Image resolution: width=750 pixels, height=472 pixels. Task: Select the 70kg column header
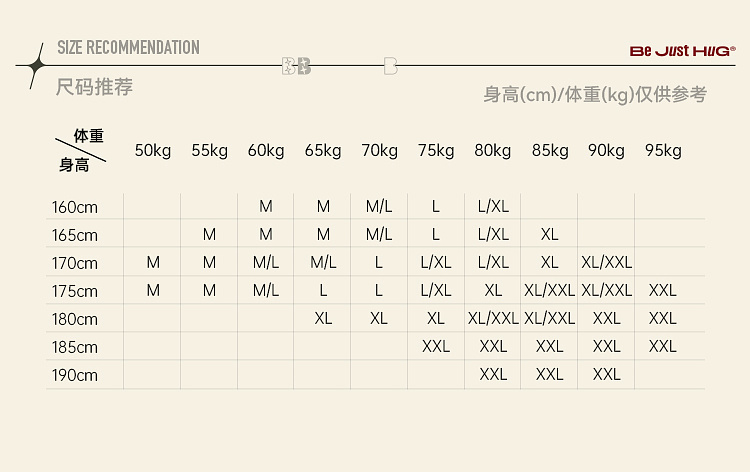[x=379, y=151]
